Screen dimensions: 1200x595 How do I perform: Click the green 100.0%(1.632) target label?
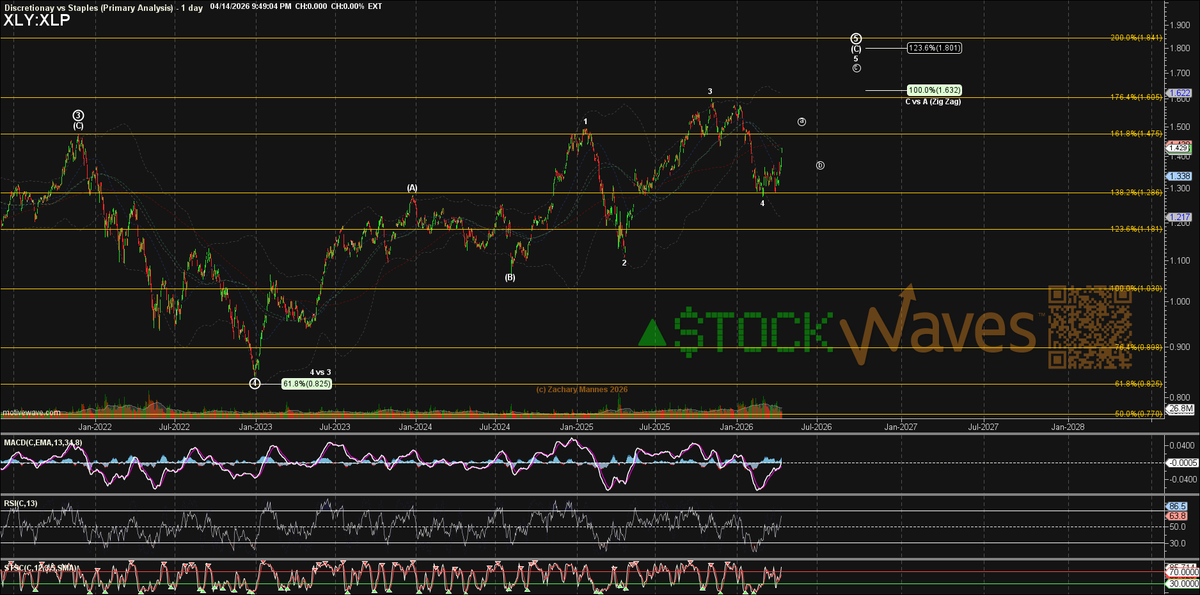pyautogui.click(x=934, y=90)
